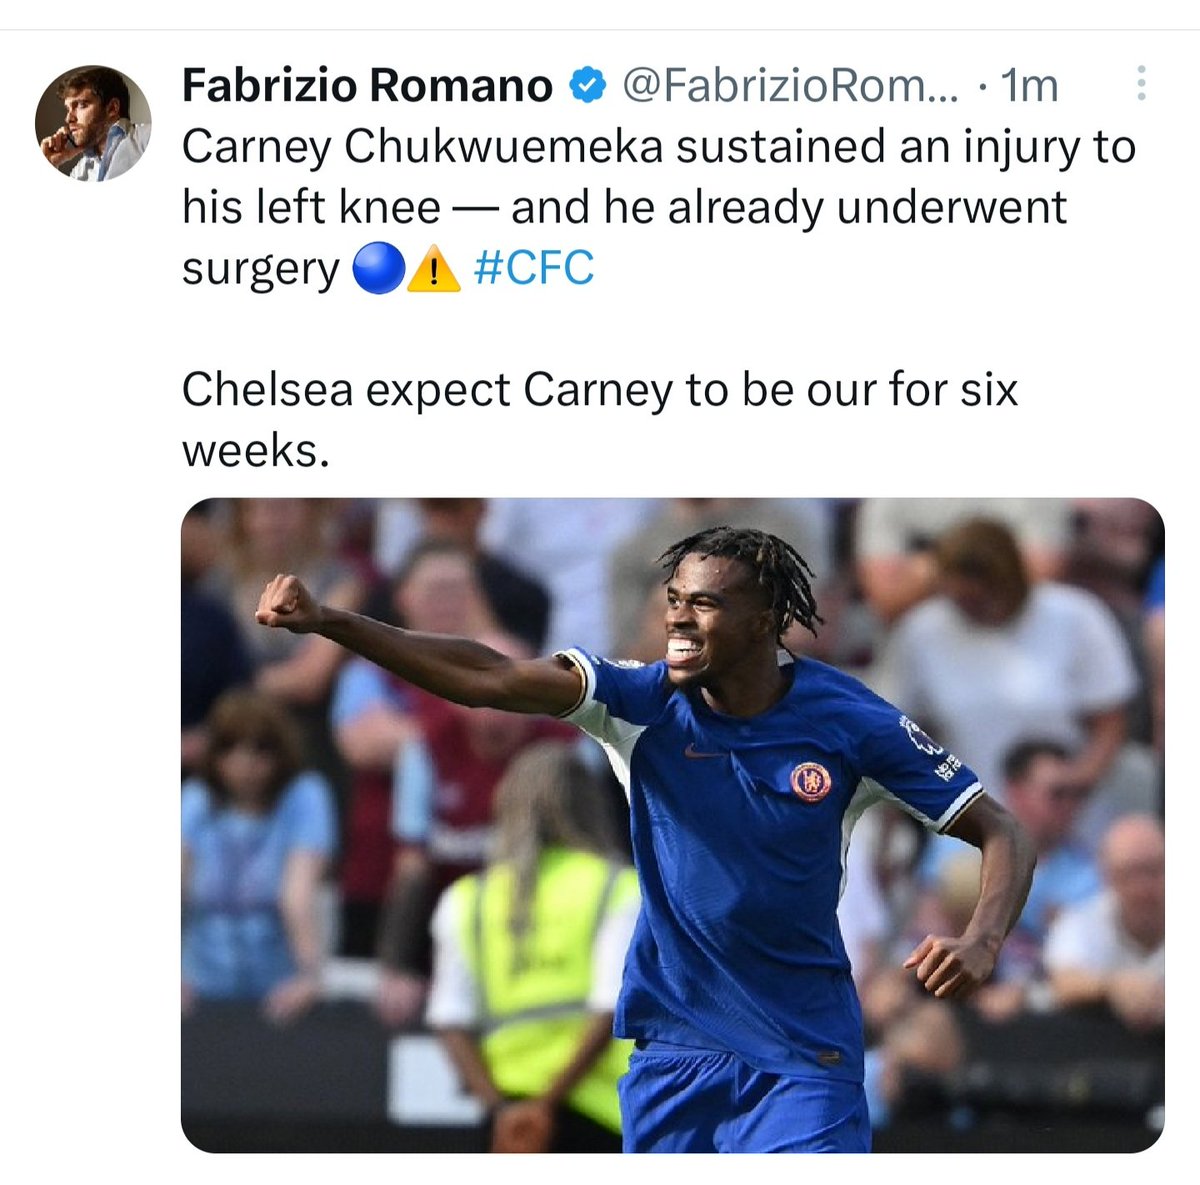Click the word weeks ending the tweet

[255, 452]
